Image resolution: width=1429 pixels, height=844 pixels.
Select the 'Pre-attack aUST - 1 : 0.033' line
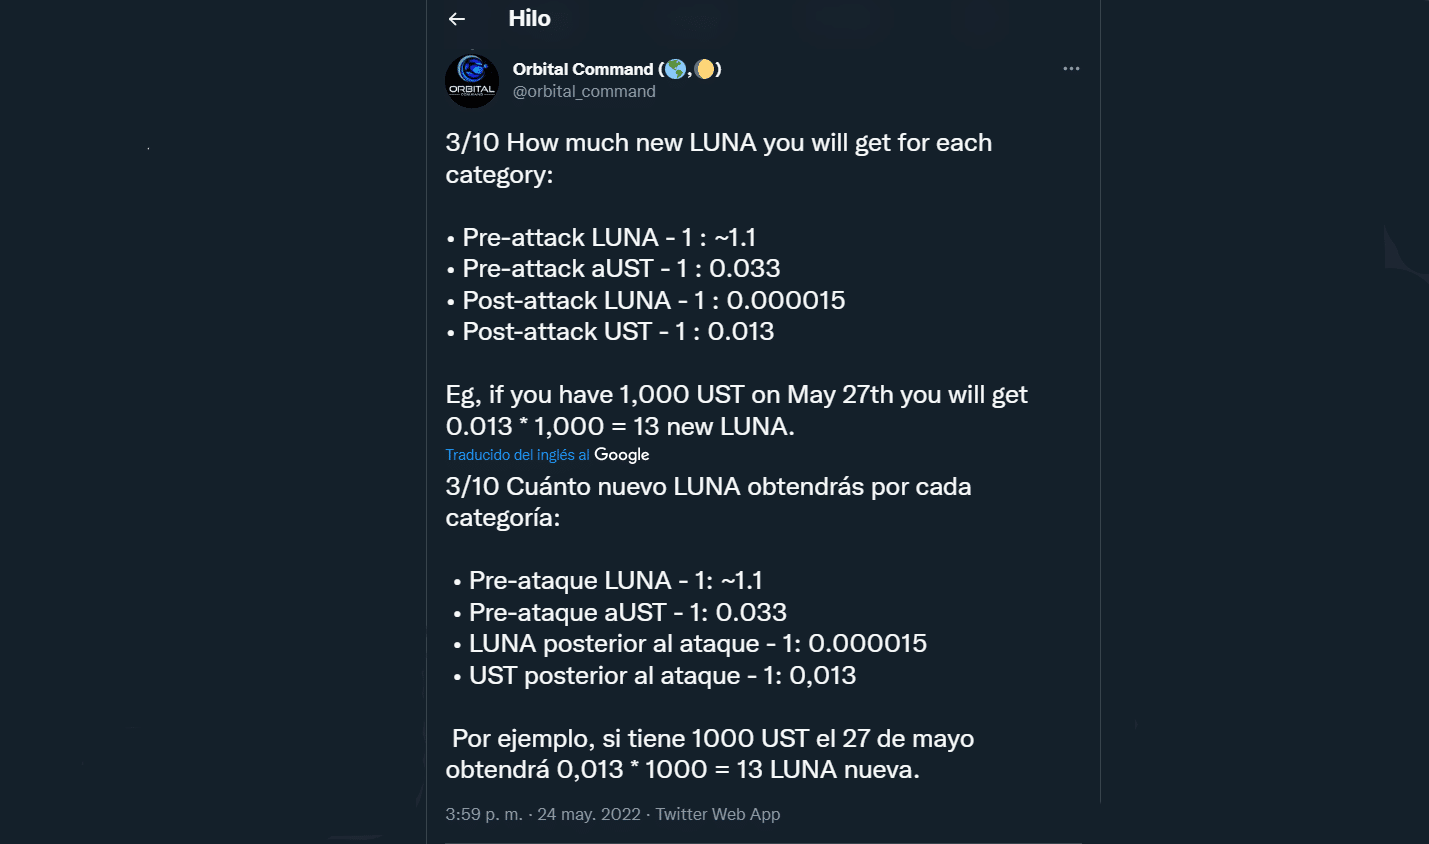[x=613, y=269]
